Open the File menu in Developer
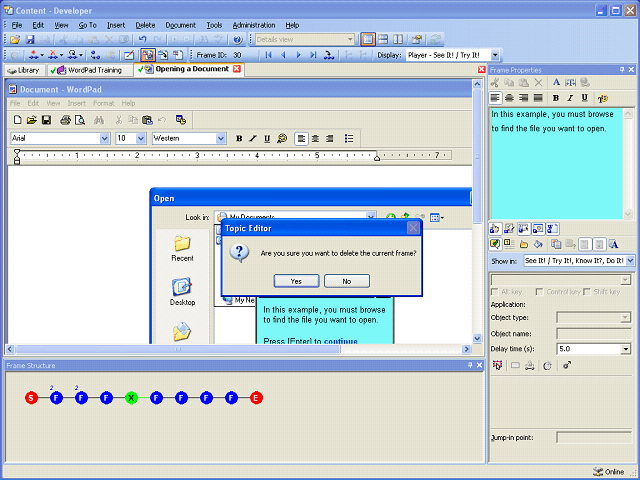 point(17,25)
